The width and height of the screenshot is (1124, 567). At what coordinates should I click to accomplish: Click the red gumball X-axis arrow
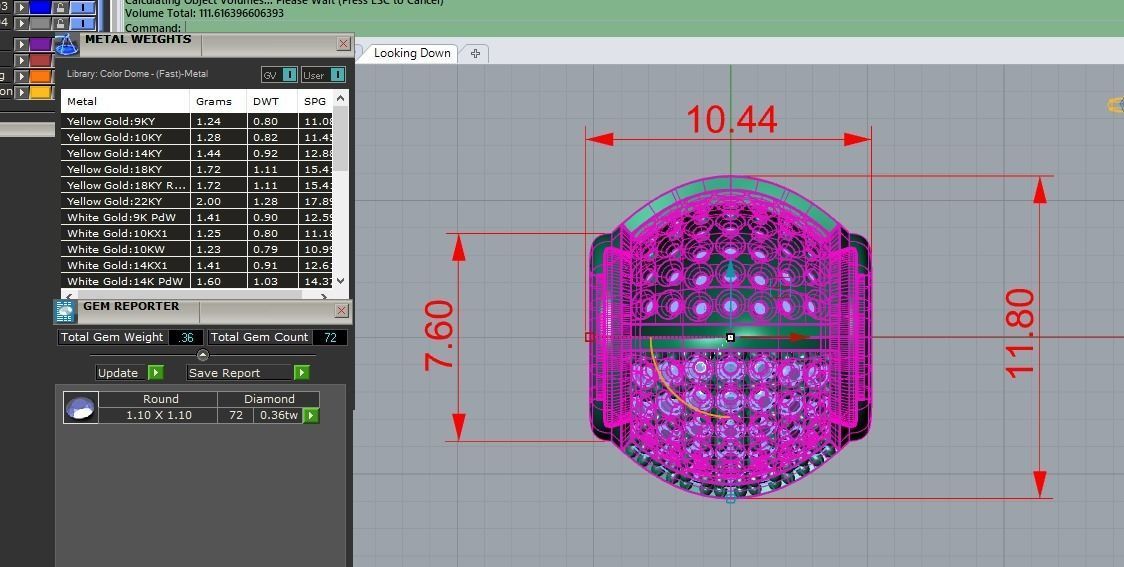(x=799, y=337)
